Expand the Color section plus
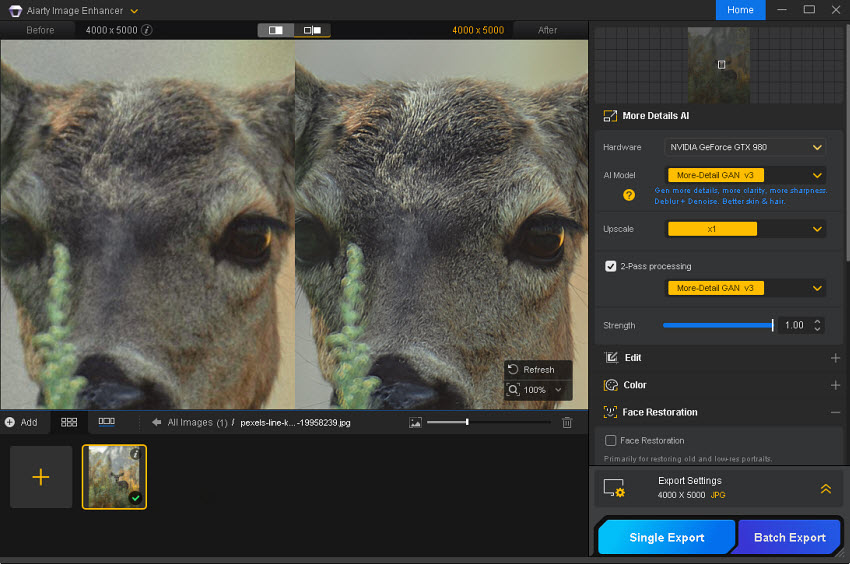The width and height of the screenshot is (850, 564). [x=835, y=385]
